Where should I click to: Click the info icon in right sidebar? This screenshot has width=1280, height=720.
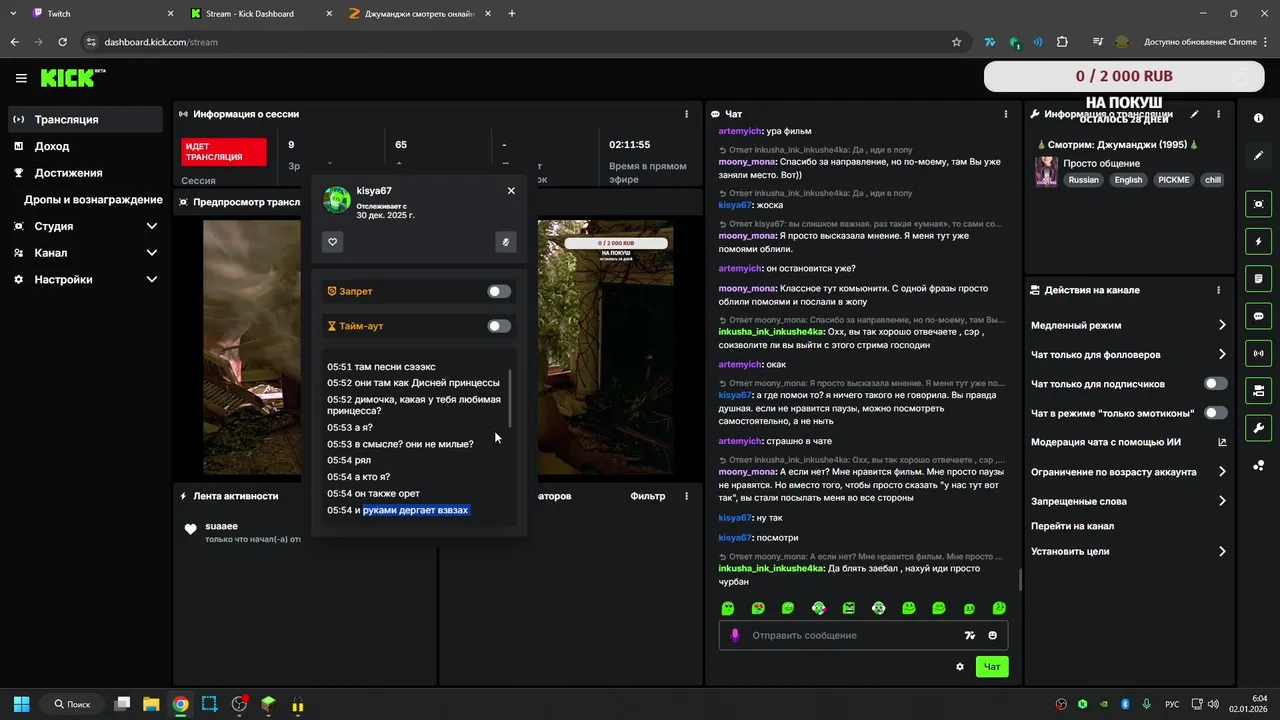pos(1258,118)
